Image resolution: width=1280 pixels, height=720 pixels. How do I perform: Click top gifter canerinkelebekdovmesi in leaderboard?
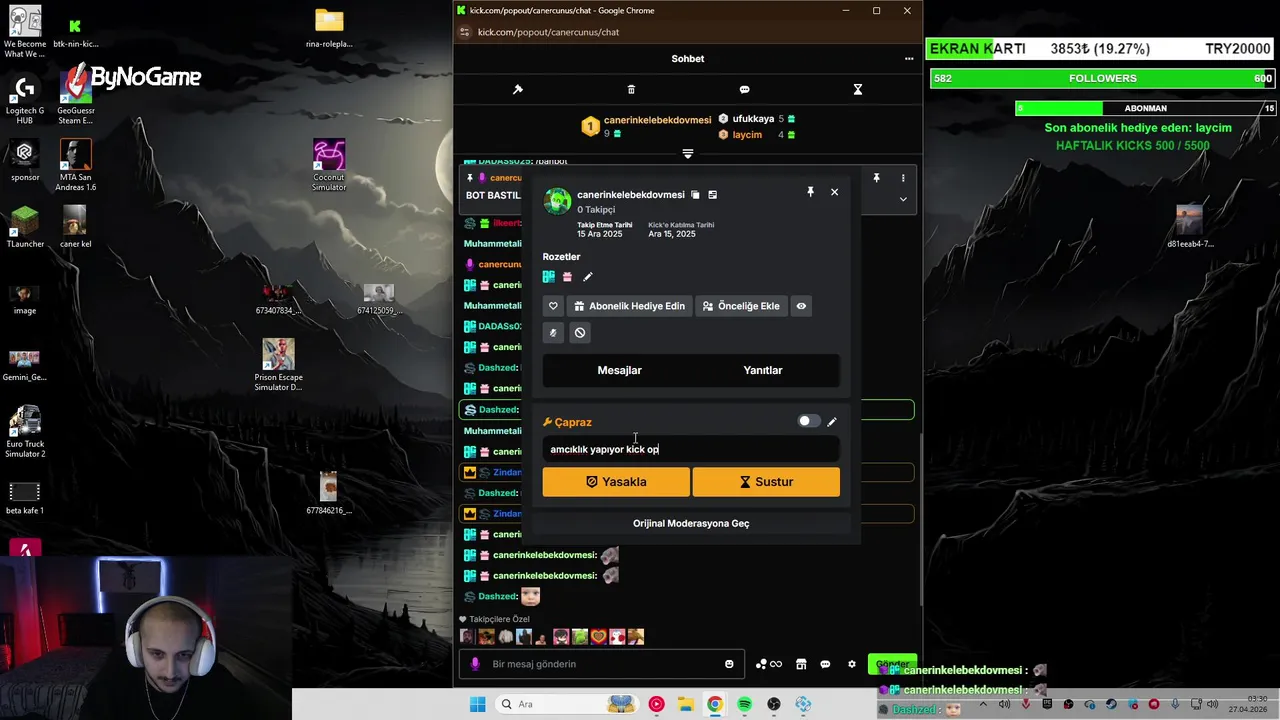point(657,120)
